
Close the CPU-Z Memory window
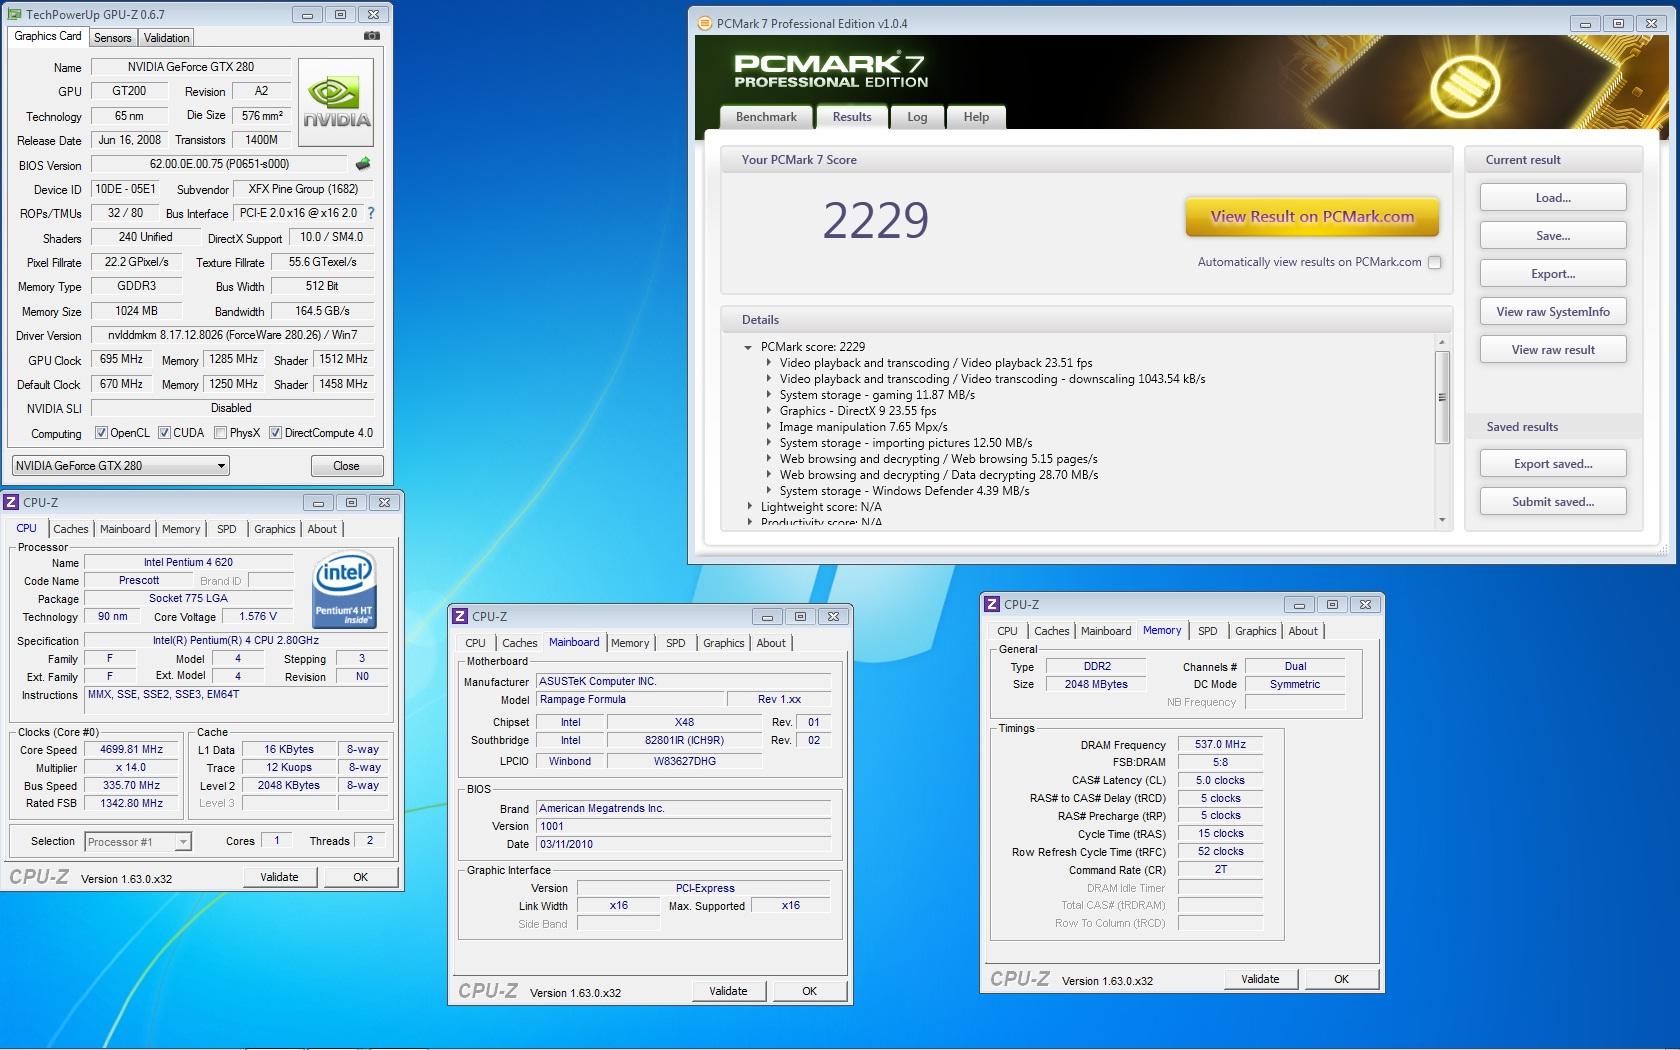pos(1365,604)
